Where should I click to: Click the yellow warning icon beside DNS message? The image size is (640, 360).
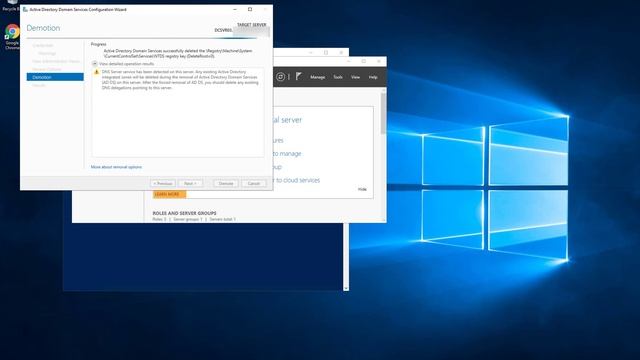[96, 72]
